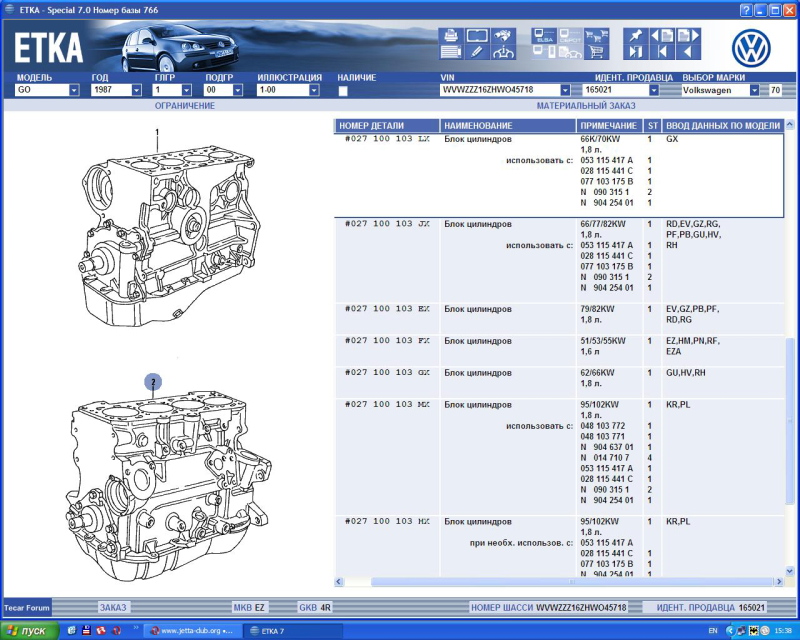Click the plain left arrow back icon
This screenshot has width=800, height=640.
(x=688, y=52)
